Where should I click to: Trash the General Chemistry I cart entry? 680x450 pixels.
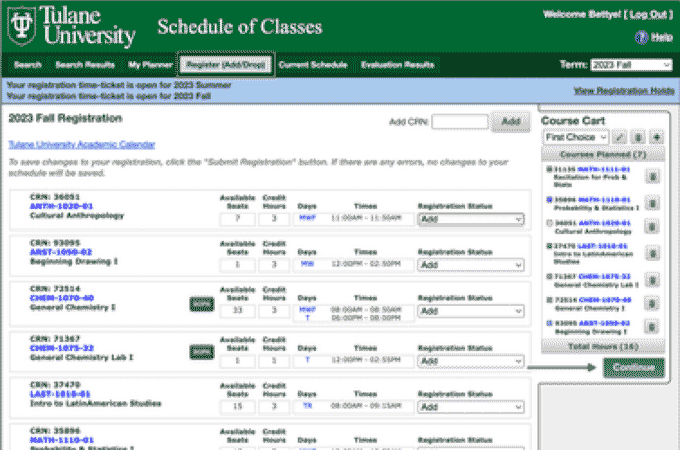coord(652,303)
